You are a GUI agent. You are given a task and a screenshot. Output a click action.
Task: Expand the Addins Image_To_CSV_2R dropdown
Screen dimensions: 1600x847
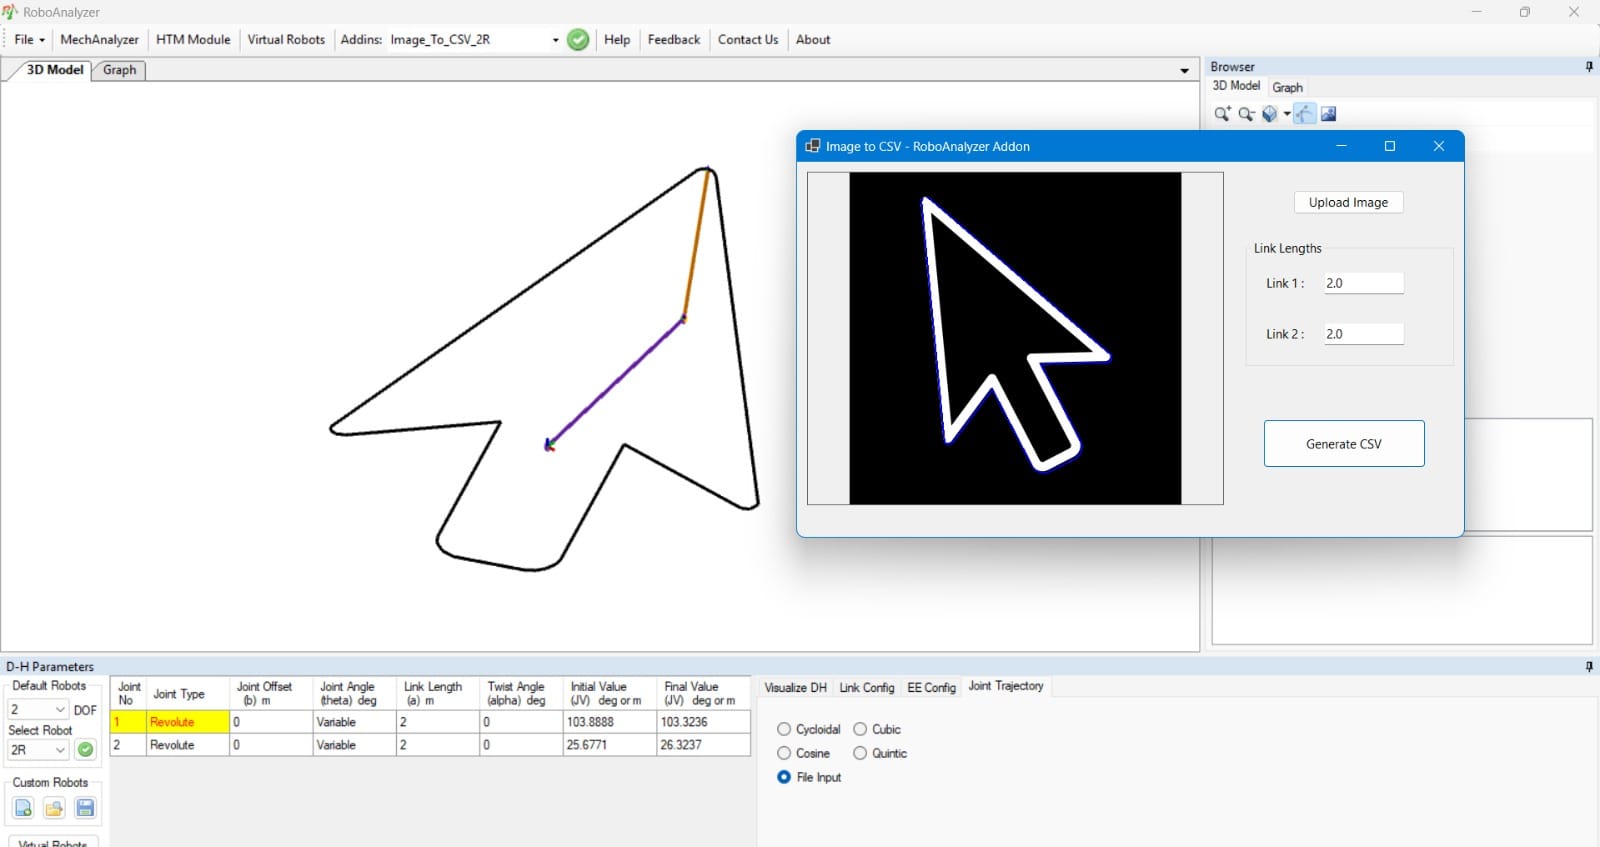[555, 40]
